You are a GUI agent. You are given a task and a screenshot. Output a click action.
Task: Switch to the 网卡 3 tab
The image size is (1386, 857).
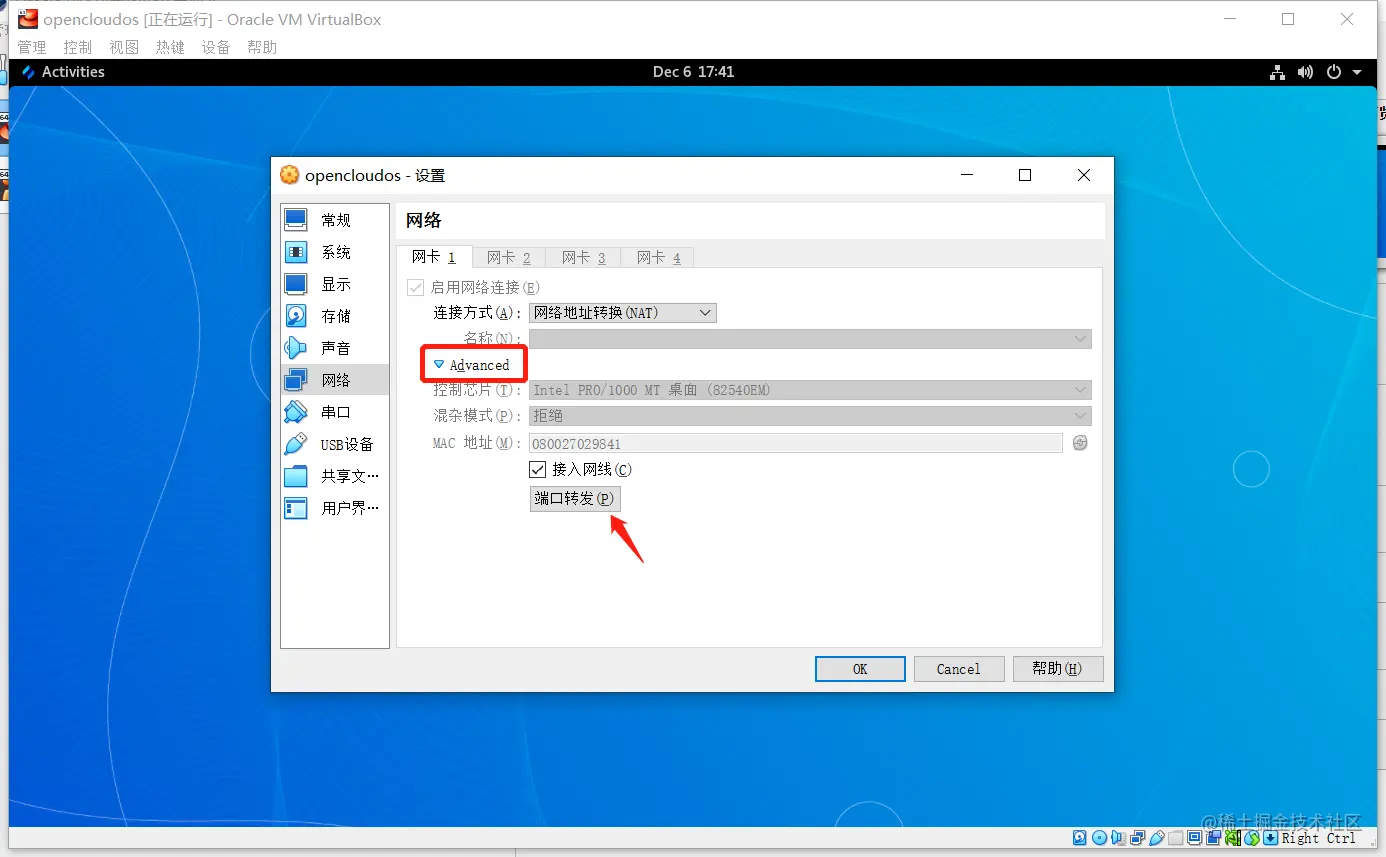pyautogui.click(x=584, y=258)
